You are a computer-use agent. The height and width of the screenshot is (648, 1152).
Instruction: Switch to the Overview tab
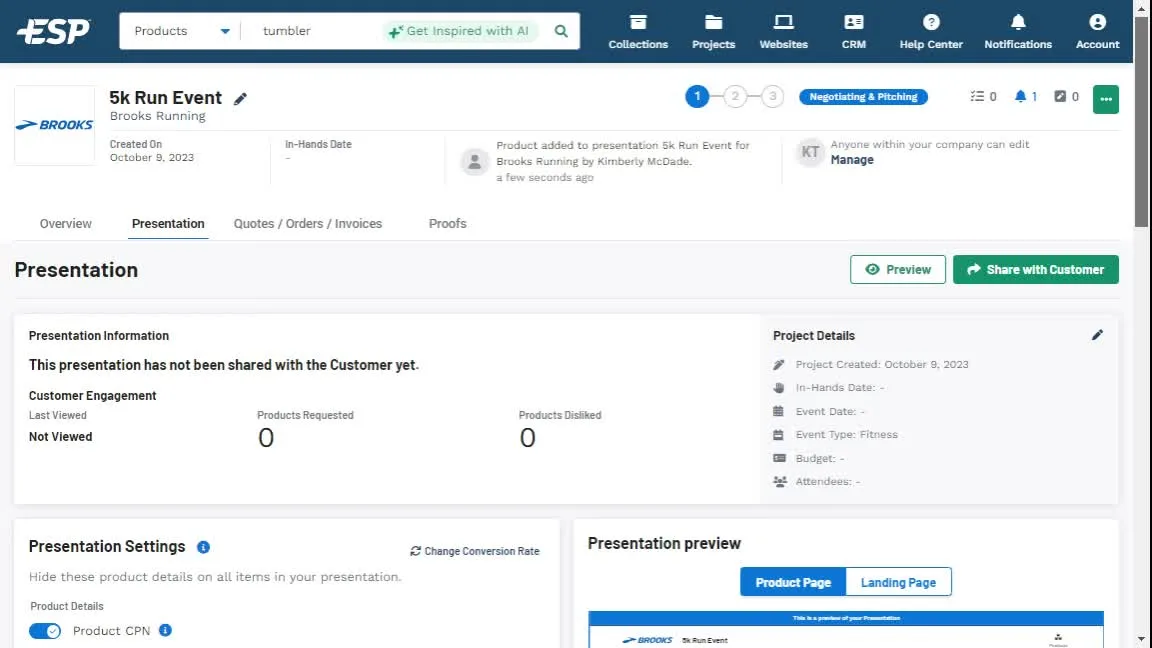coord(65,223)
